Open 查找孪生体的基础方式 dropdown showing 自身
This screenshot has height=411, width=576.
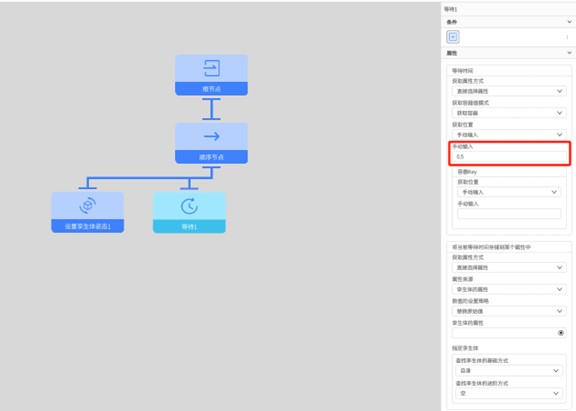click(509, 371)
